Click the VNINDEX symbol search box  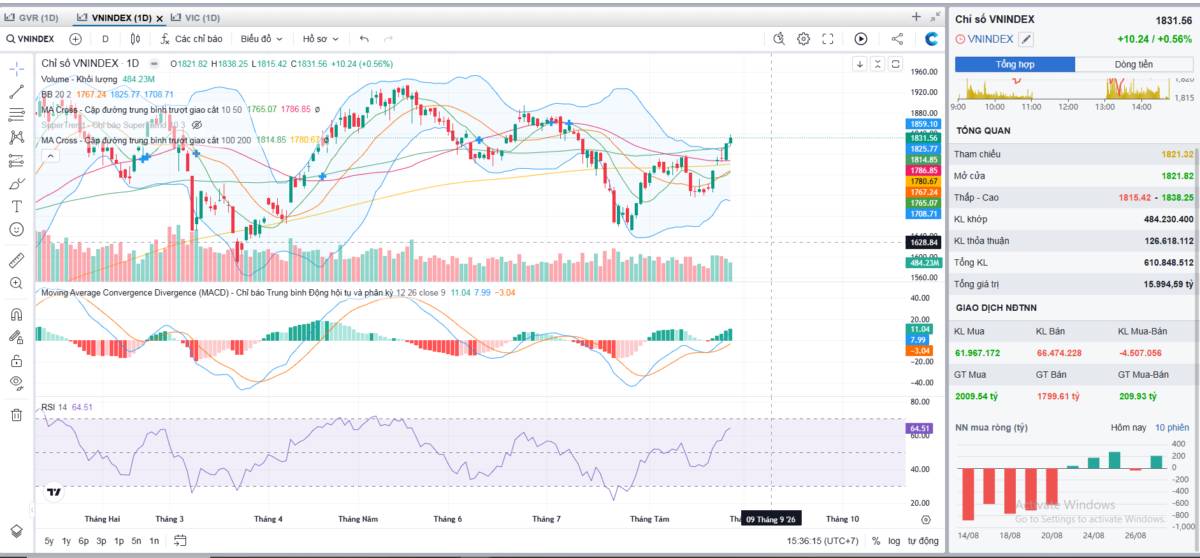(31, 39)
